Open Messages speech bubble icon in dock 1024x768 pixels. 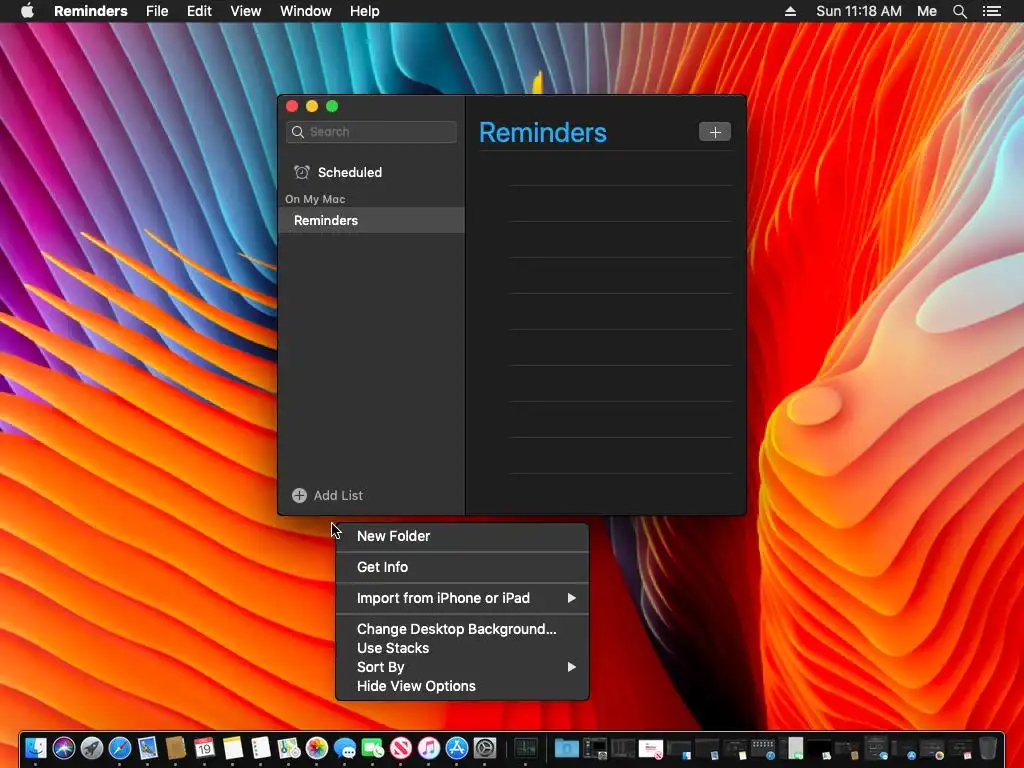pos(345,748)
